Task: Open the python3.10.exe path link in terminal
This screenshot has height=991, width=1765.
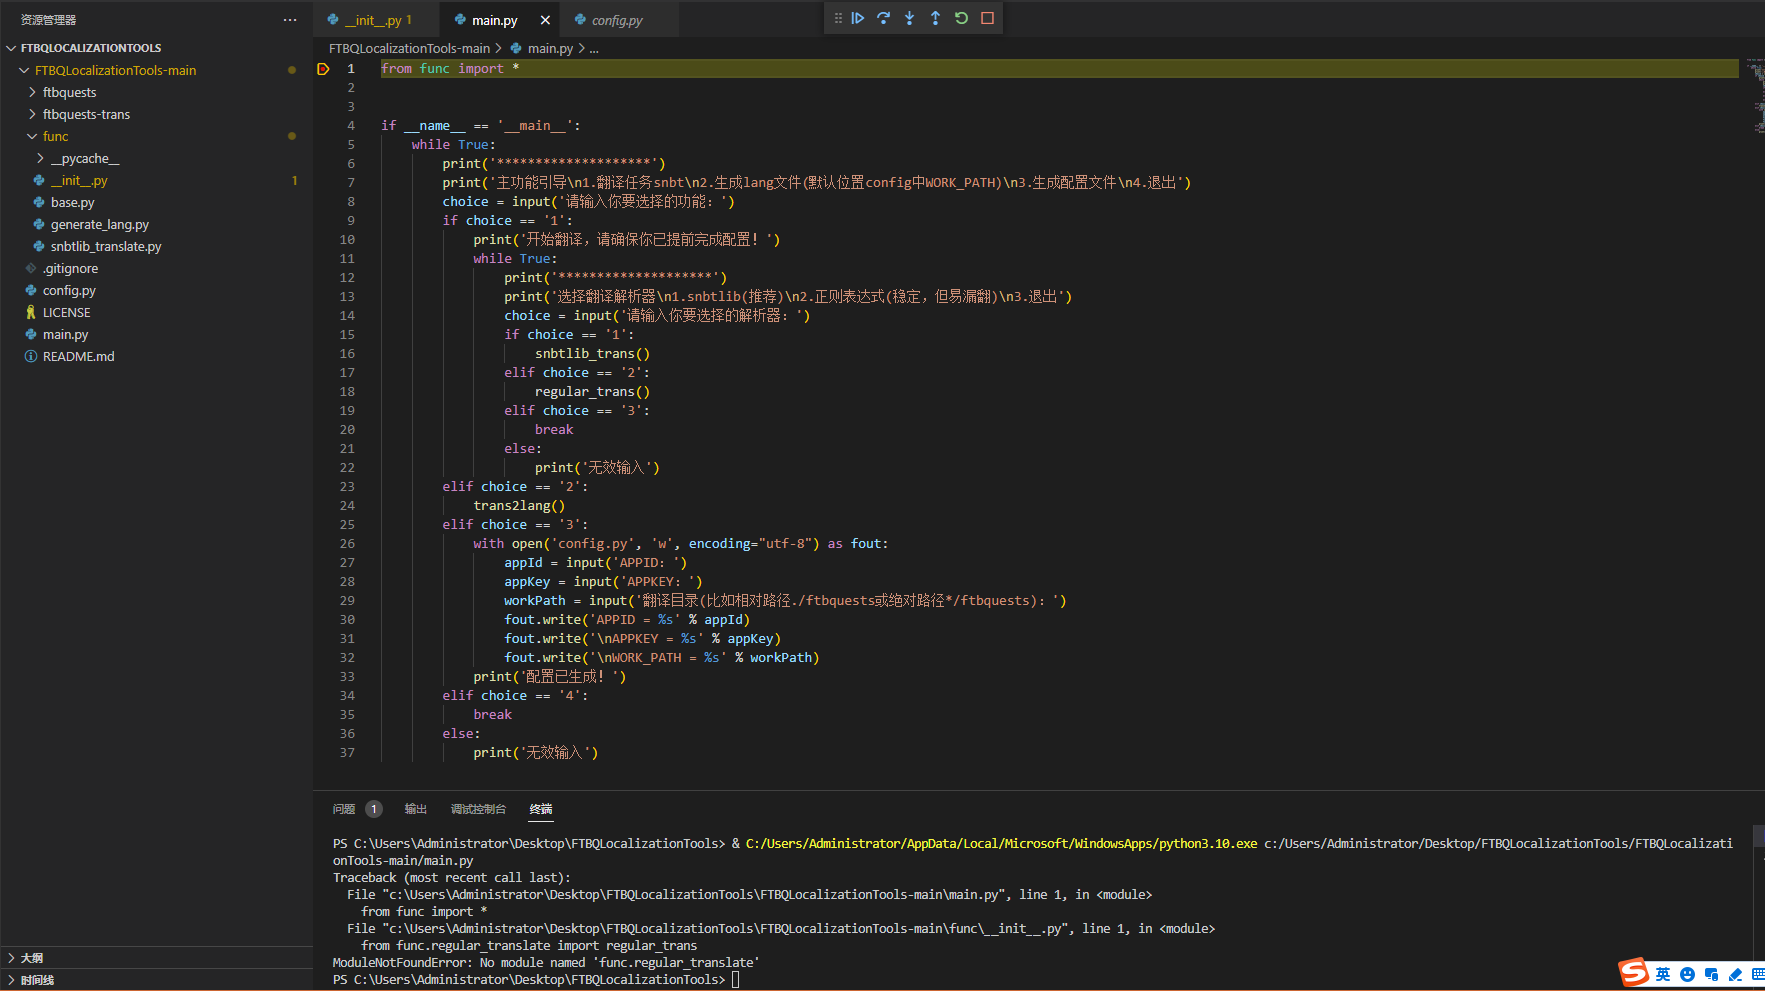Action: 999,843
